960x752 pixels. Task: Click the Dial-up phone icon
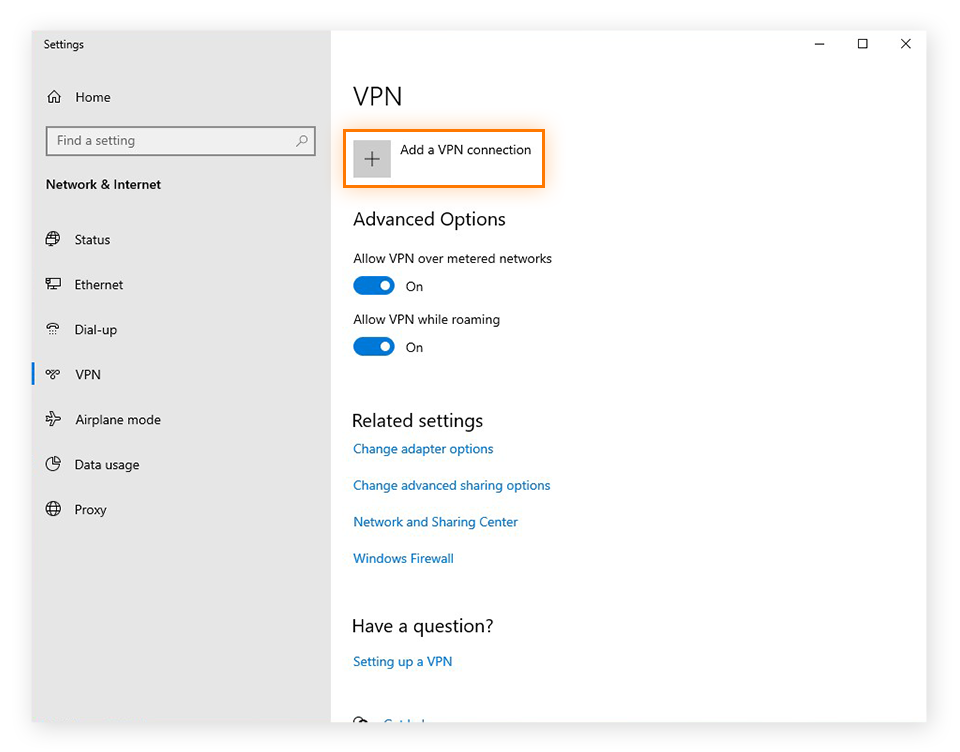pos(53,329)
